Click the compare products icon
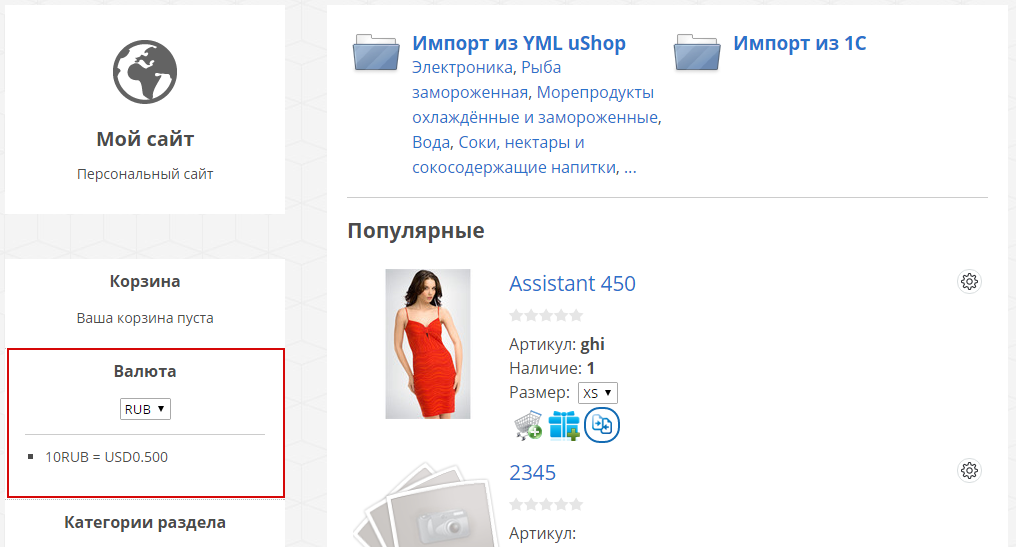The height and width of the screenshot is (547, 1016). pyautogui.click(x=602, y=425)
